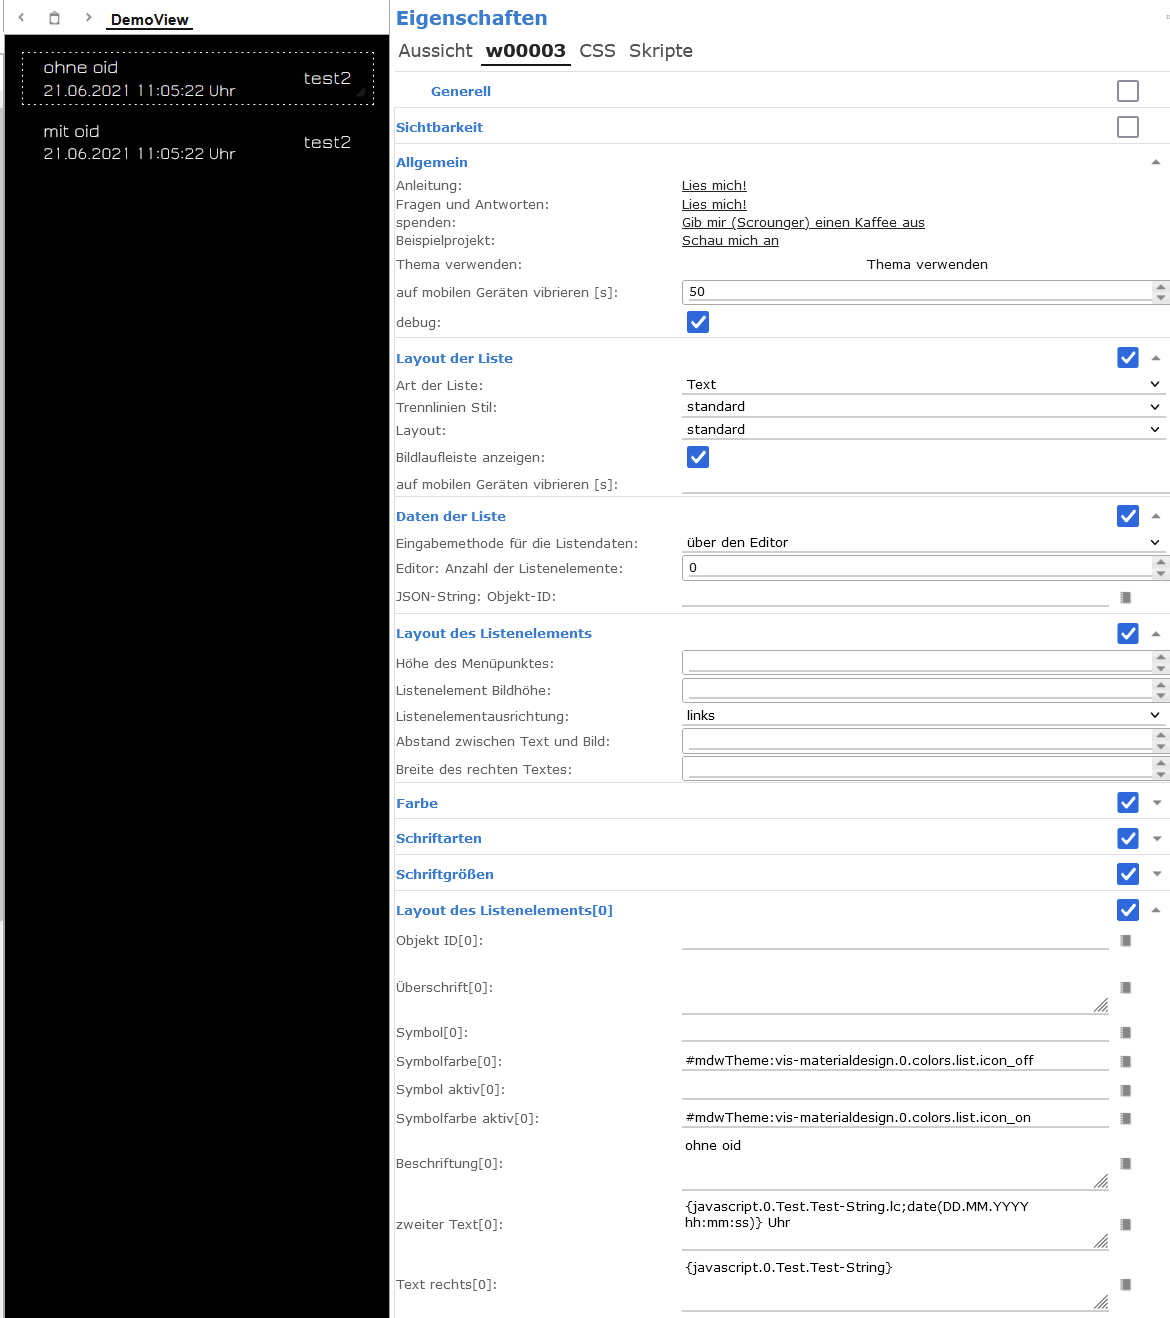1170x1318 pixels.
Task: Click the Höhe des Menüpunktes input
Action: point(917,663)
